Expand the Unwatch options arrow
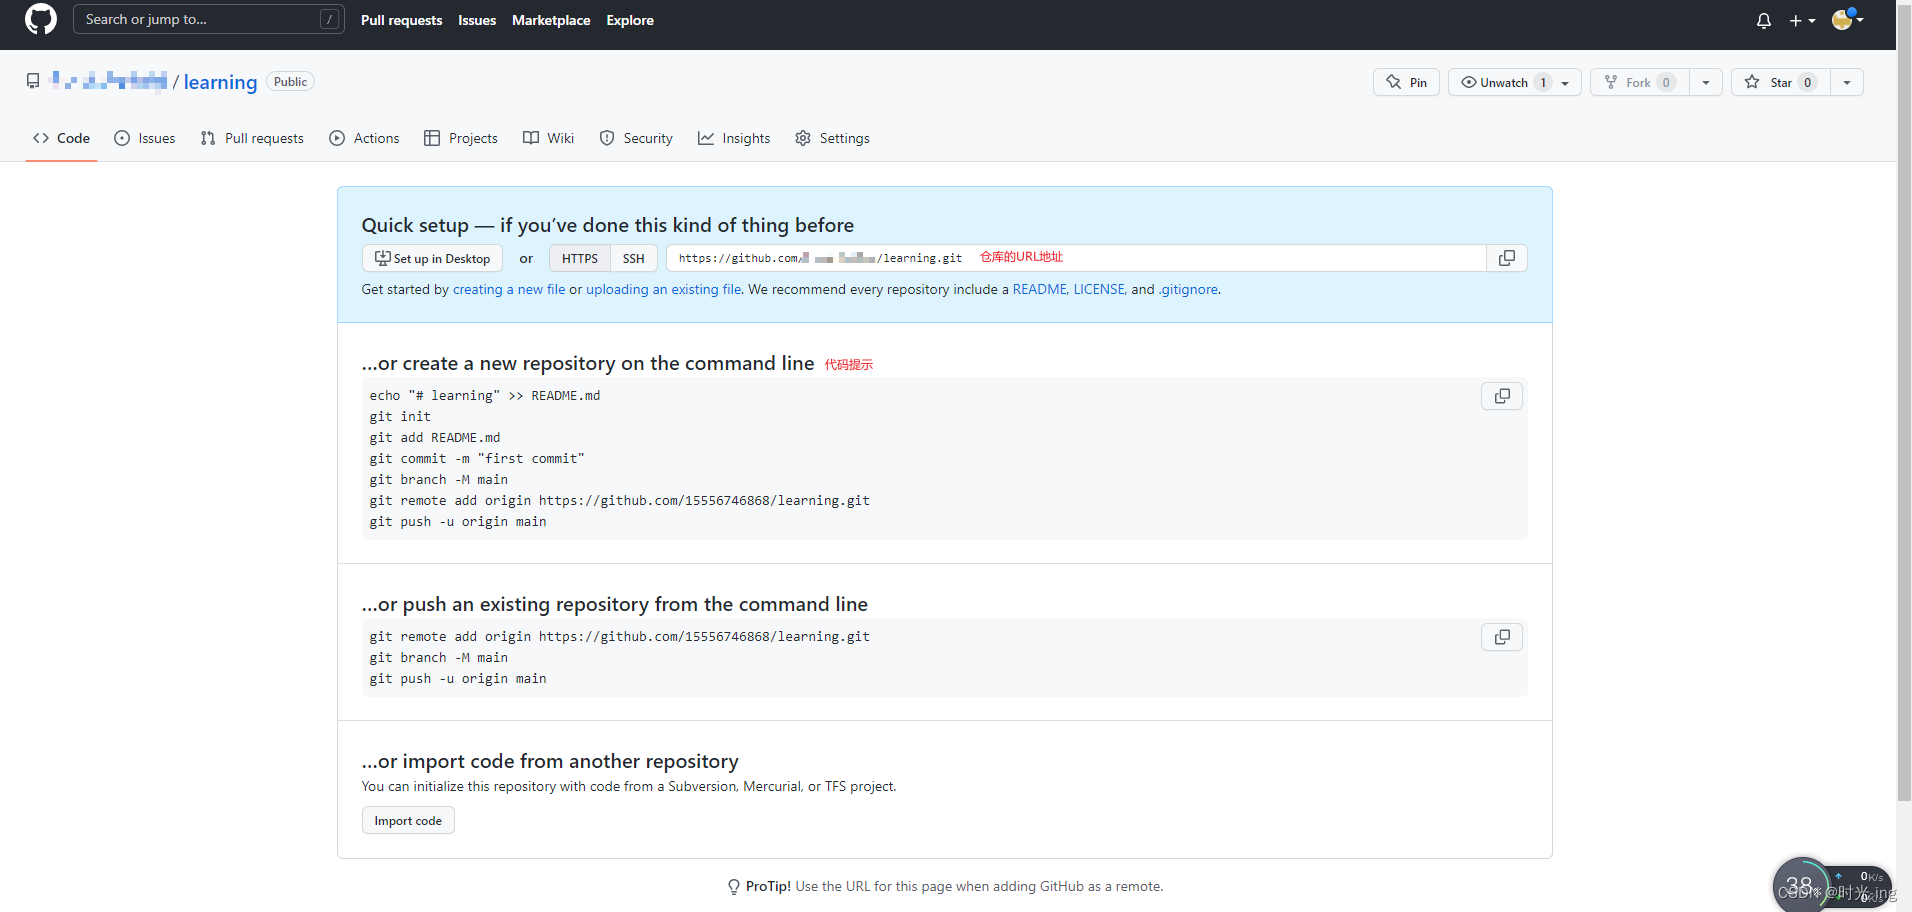The height and width of the screenshot is (912, 1912). pos(1566,82)
